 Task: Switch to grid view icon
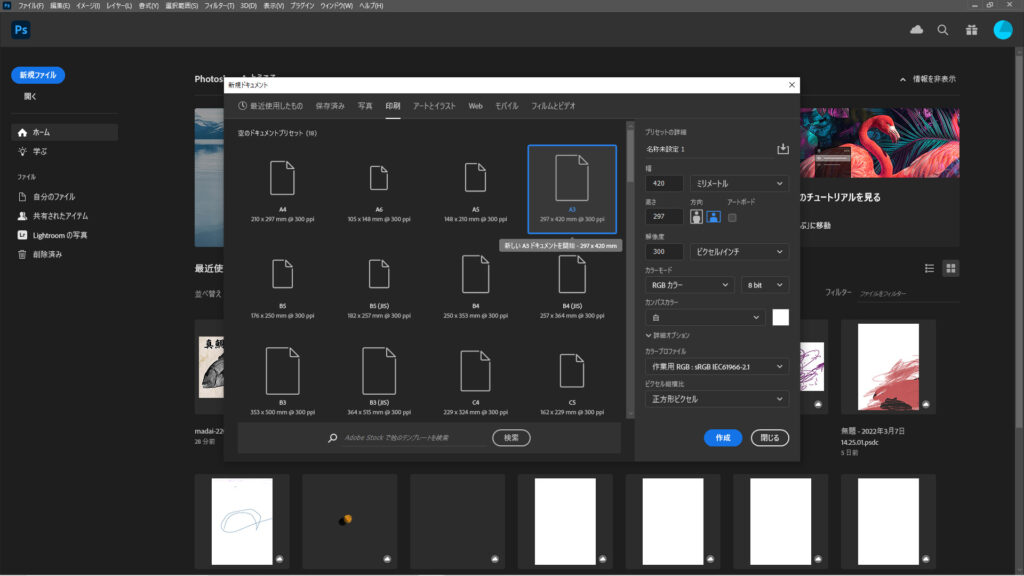[x=950, y=268]
